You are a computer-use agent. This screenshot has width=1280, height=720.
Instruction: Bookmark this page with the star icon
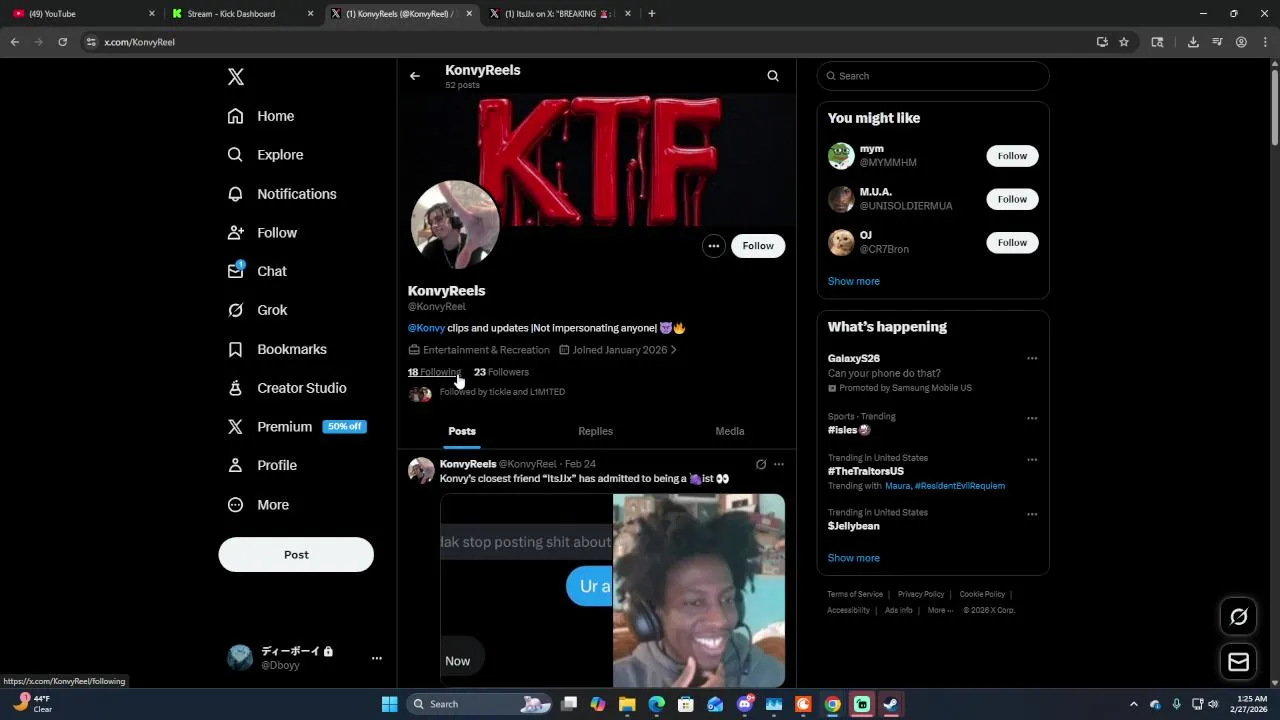1124,42
